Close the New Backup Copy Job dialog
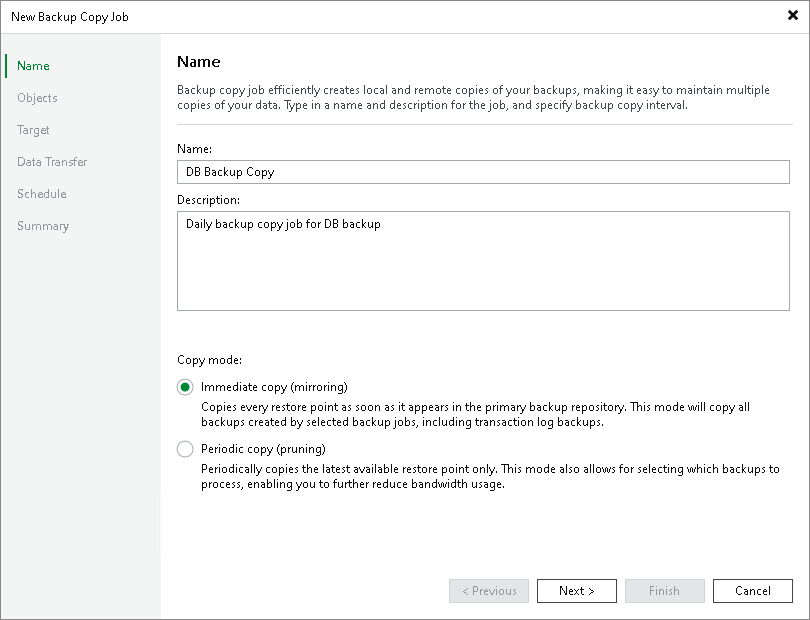The width and height of the screenshot is (810, 620). point(793,16)
